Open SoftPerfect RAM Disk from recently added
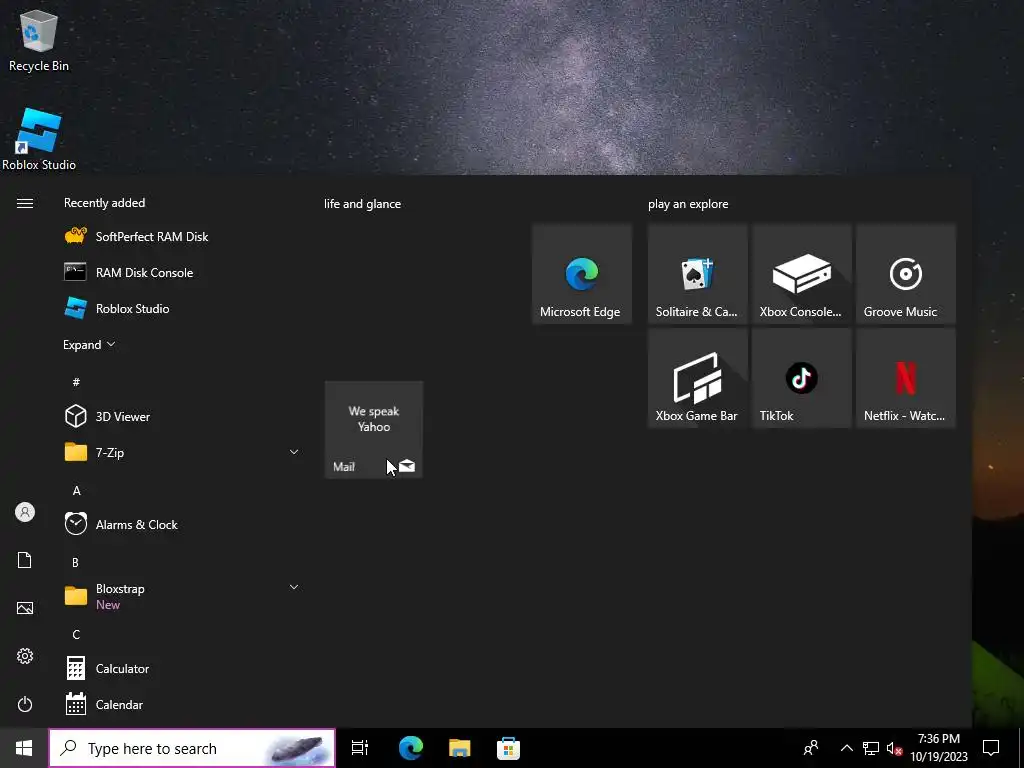Viewport: 1024px width, 768px height. coord(182,236)
